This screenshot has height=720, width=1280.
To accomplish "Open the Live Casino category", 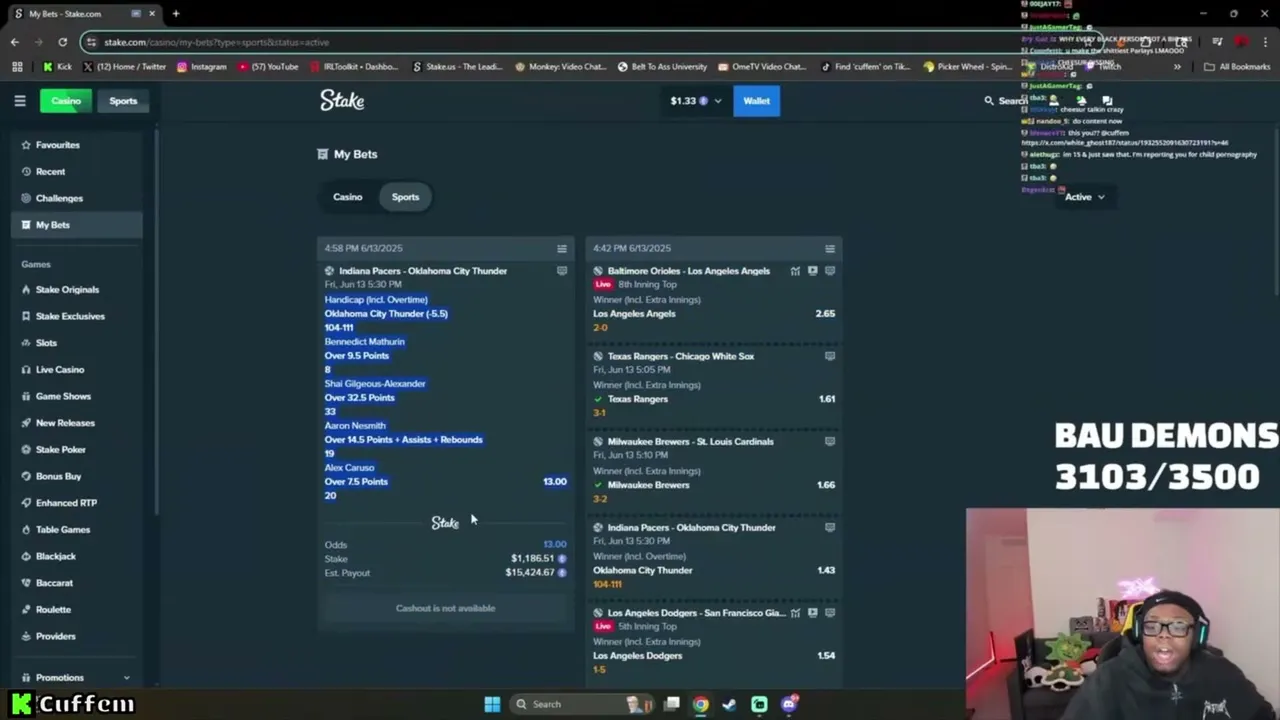I will coord(77,370).
